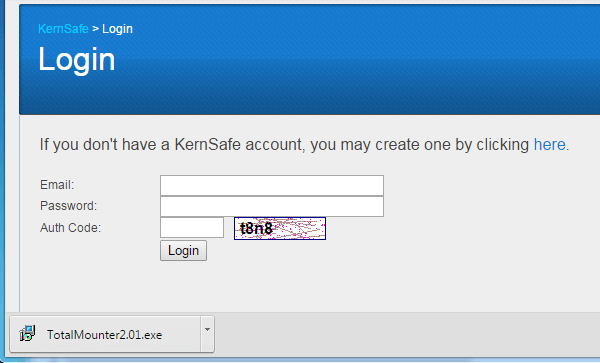Image resolution: width=600 pixels, height=363 pixels.
Task: Focus the Email input field
Action: pos(272,186)
